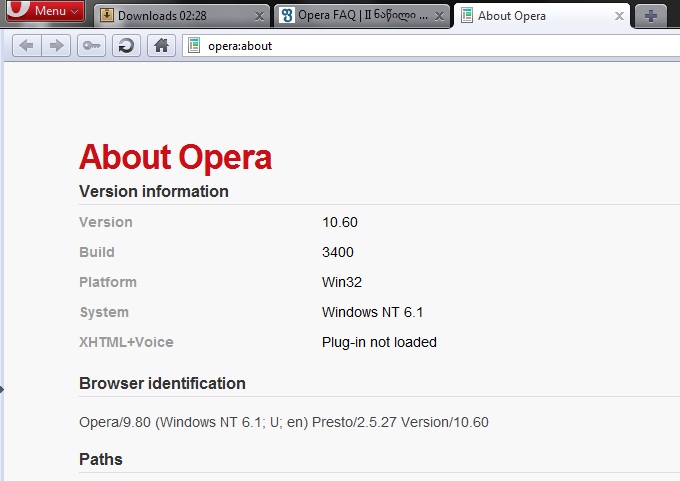Click the Back navigation arrow
The width and height of the screenshot is (680, 481).
[x=27, y=45]
